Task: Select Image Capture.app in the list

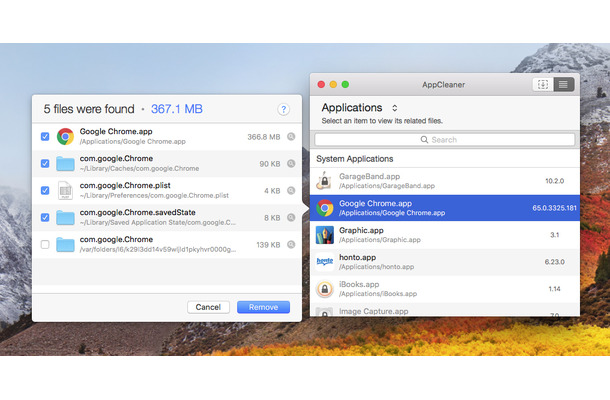Action: 445,311
